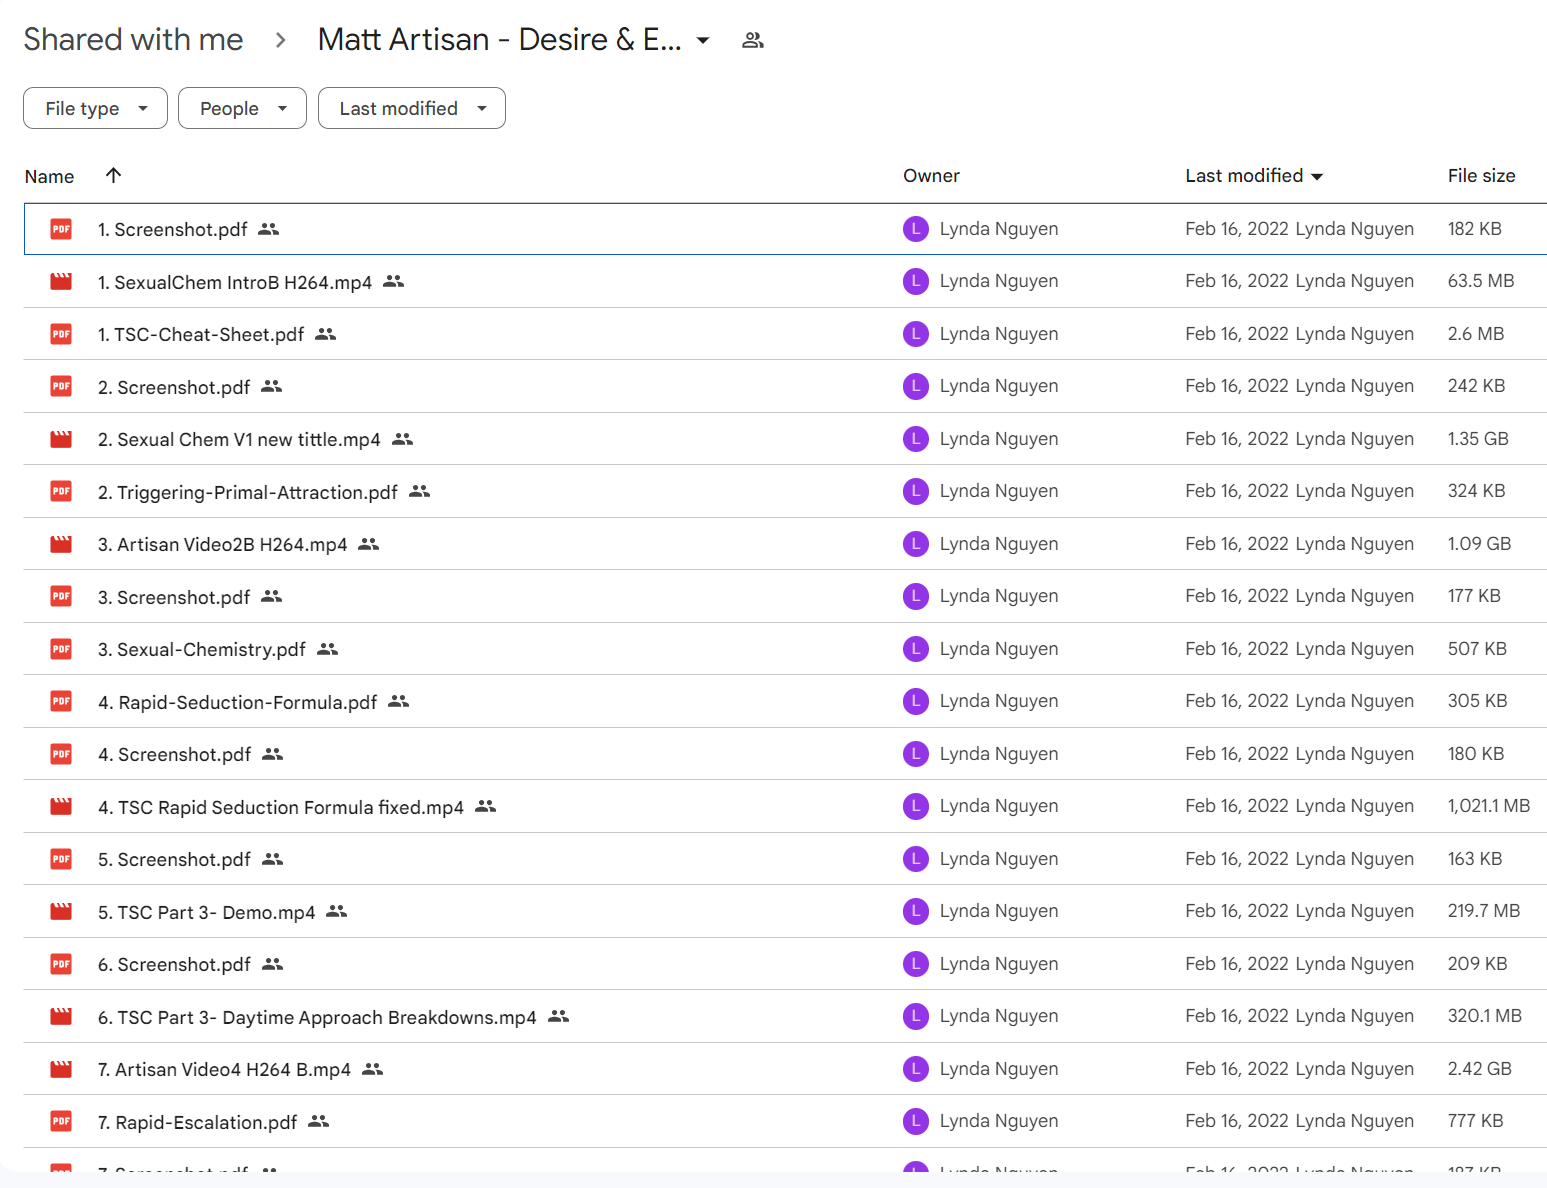Click video icon of 1. SexualChem IntroB H264.mp4
This screenshot has width=1547, height=1188.
(x=61, y=282)
